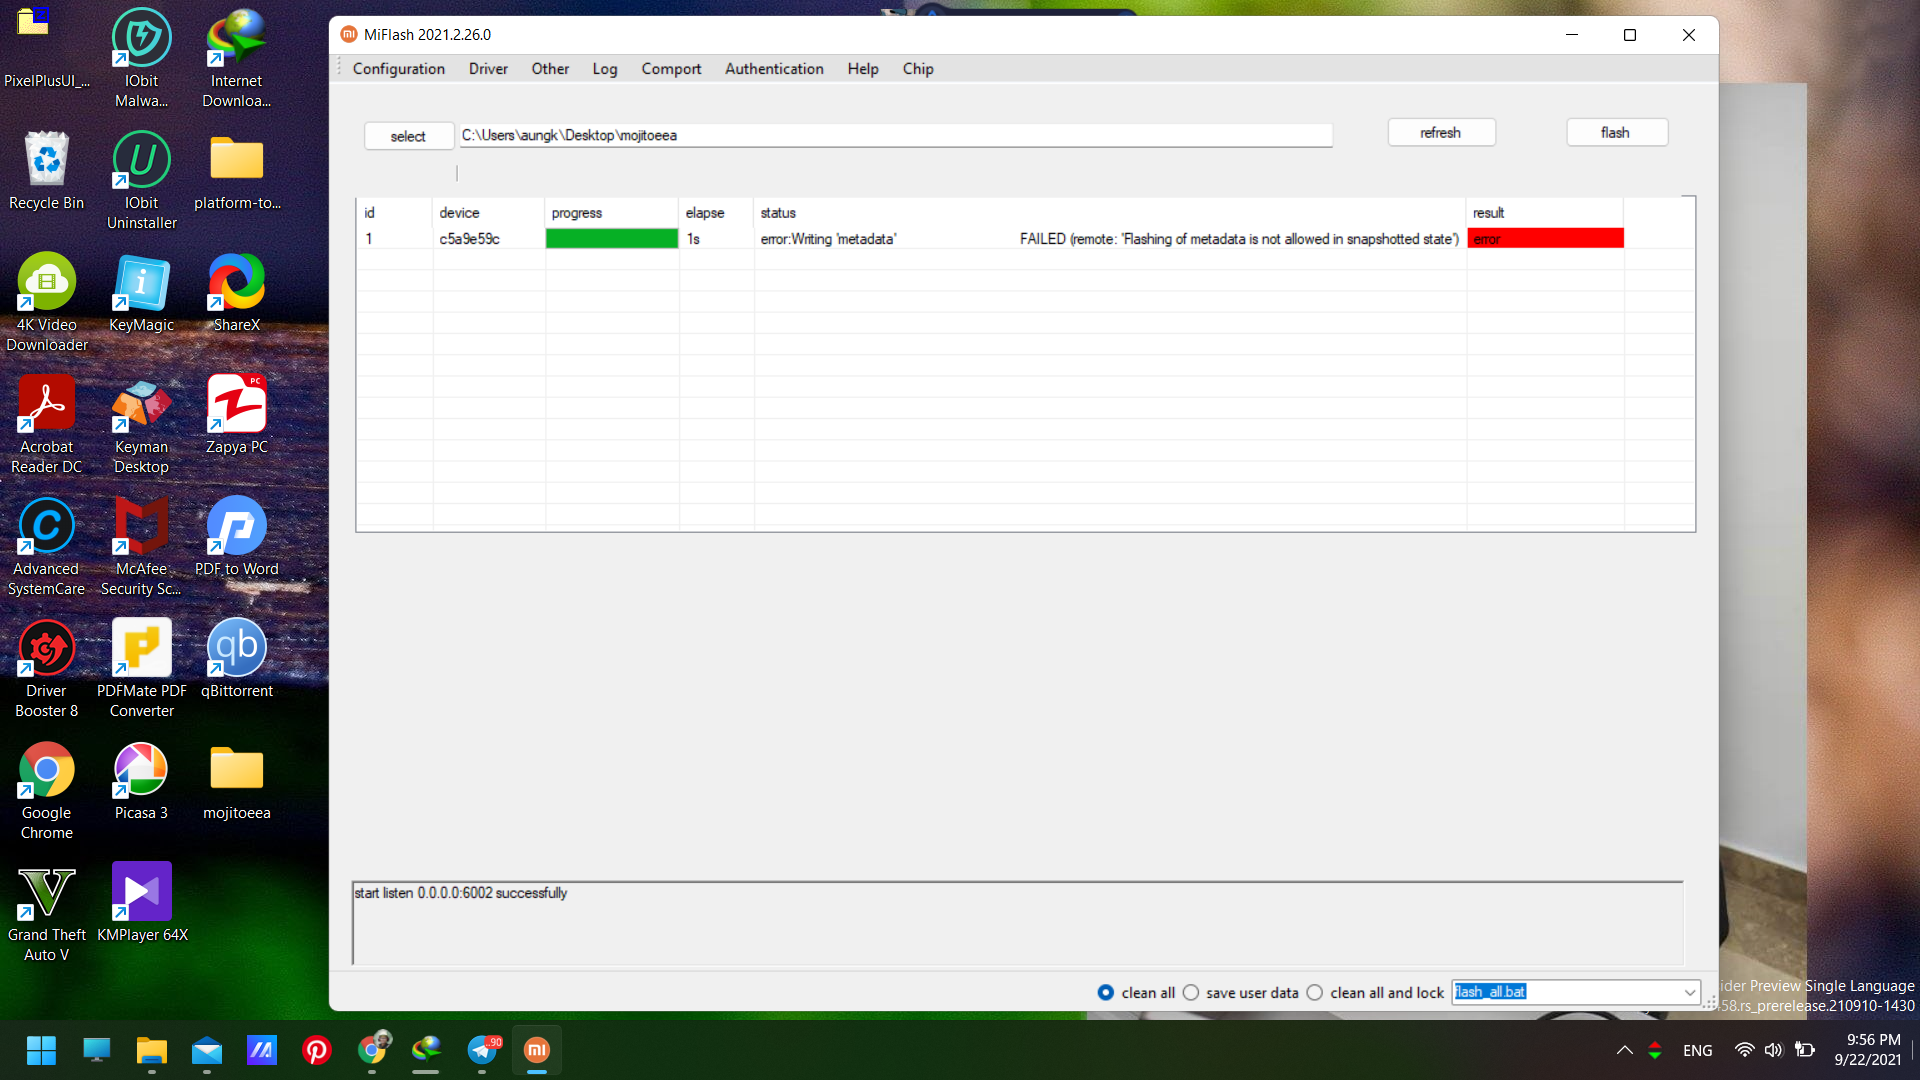Open the Driver menu
Screen dimensions: 1920x1080
click(488, 68)
